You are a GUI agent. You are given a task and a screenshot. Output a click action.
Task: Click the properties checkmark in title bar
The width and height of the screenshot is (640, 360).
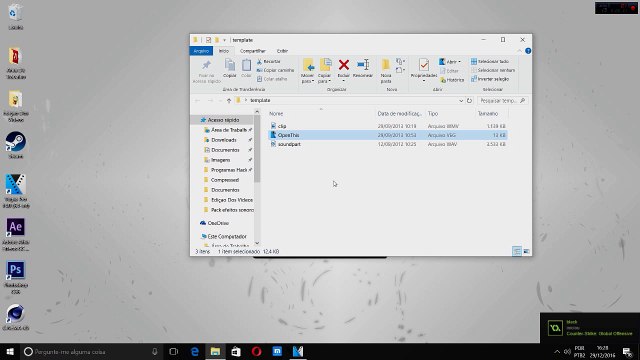coord(208,40)
